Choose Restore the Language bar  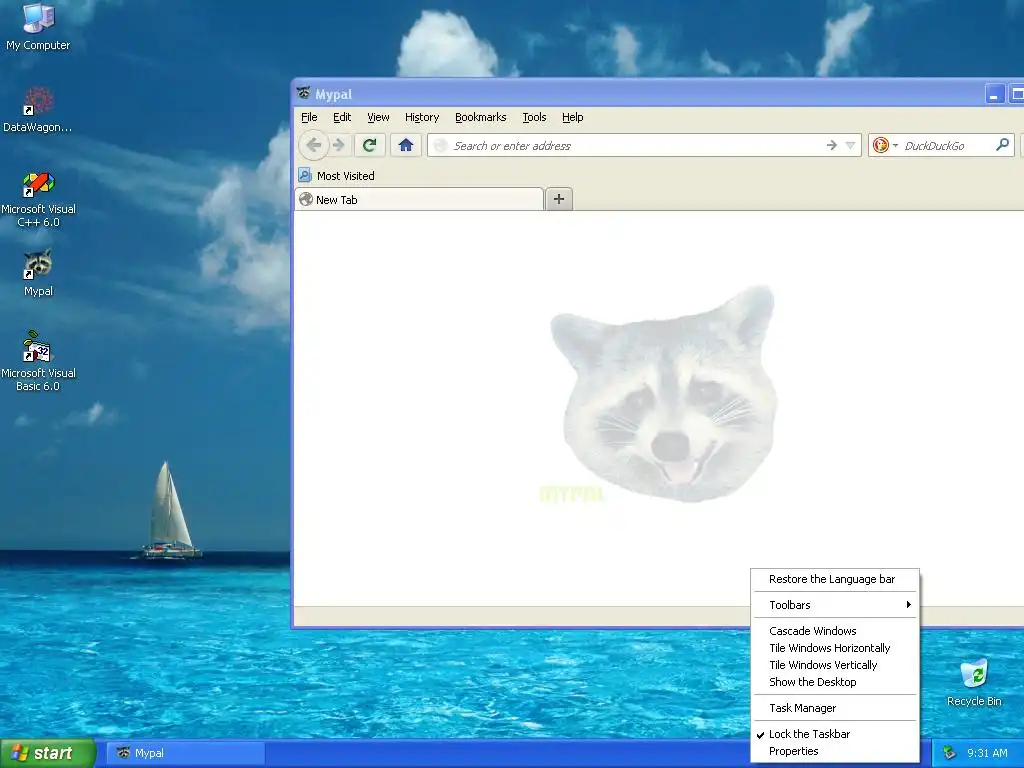pyautogui.click(x=835, y=579)
